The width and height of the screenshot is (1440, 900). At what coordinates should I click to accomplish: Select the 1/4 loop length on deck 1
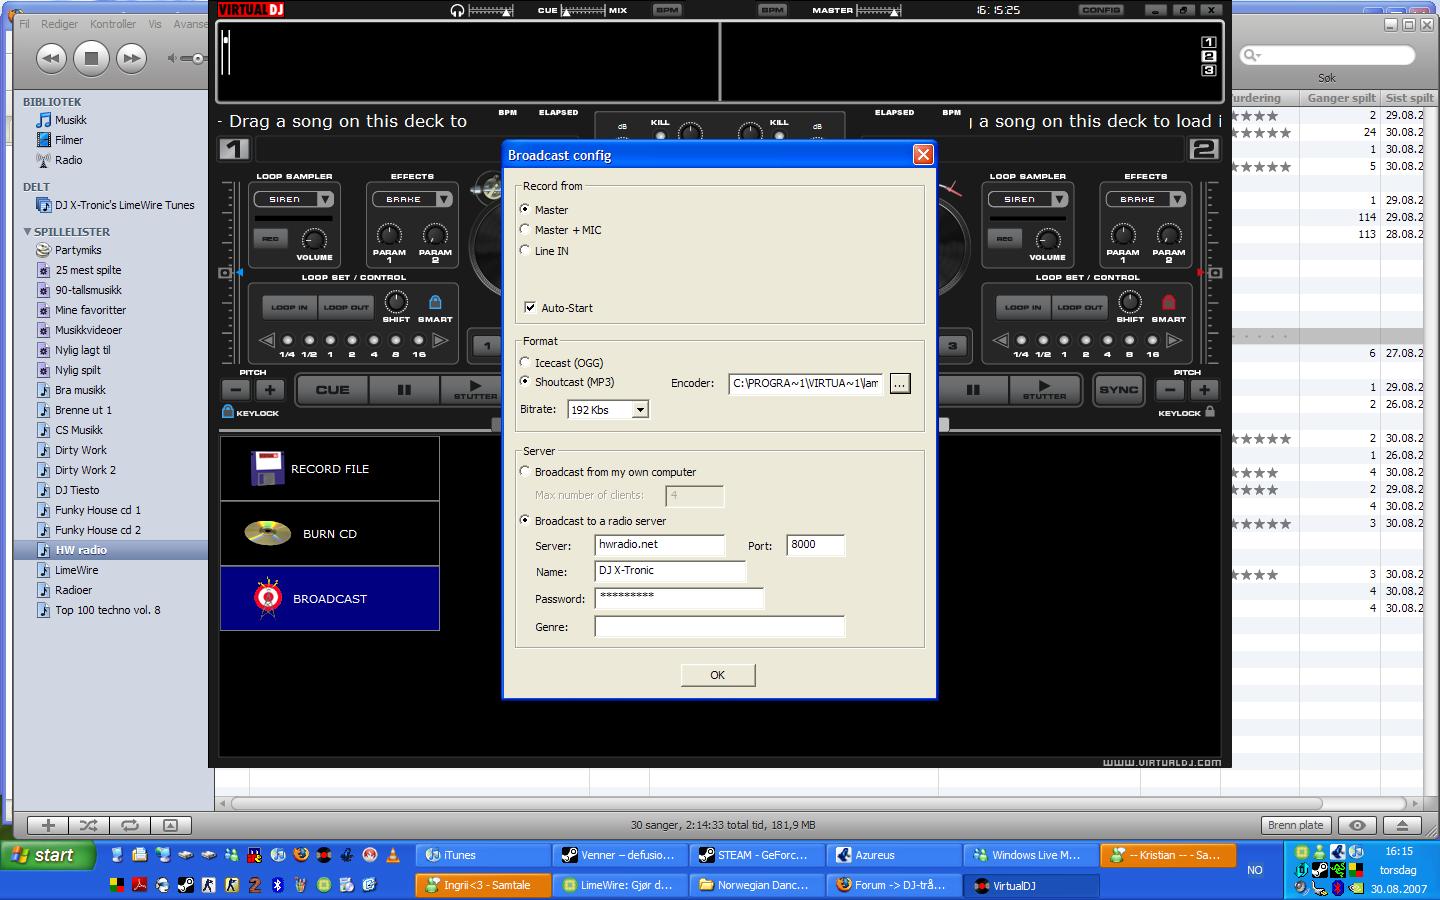[x=287, y=341]
